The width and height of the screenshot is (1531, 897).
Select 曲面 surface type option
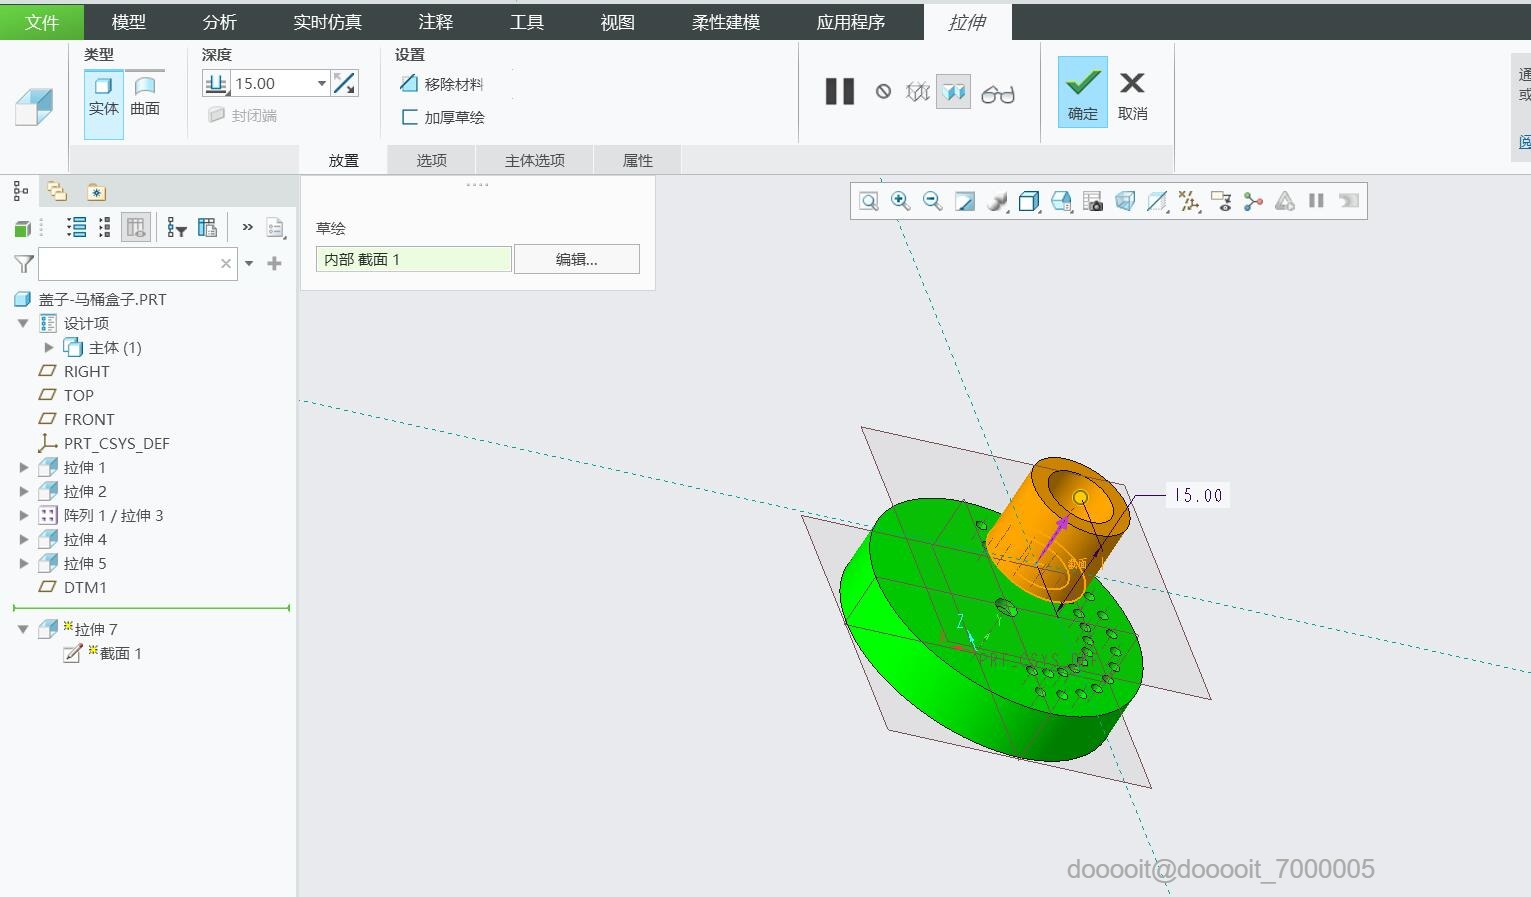145,97
